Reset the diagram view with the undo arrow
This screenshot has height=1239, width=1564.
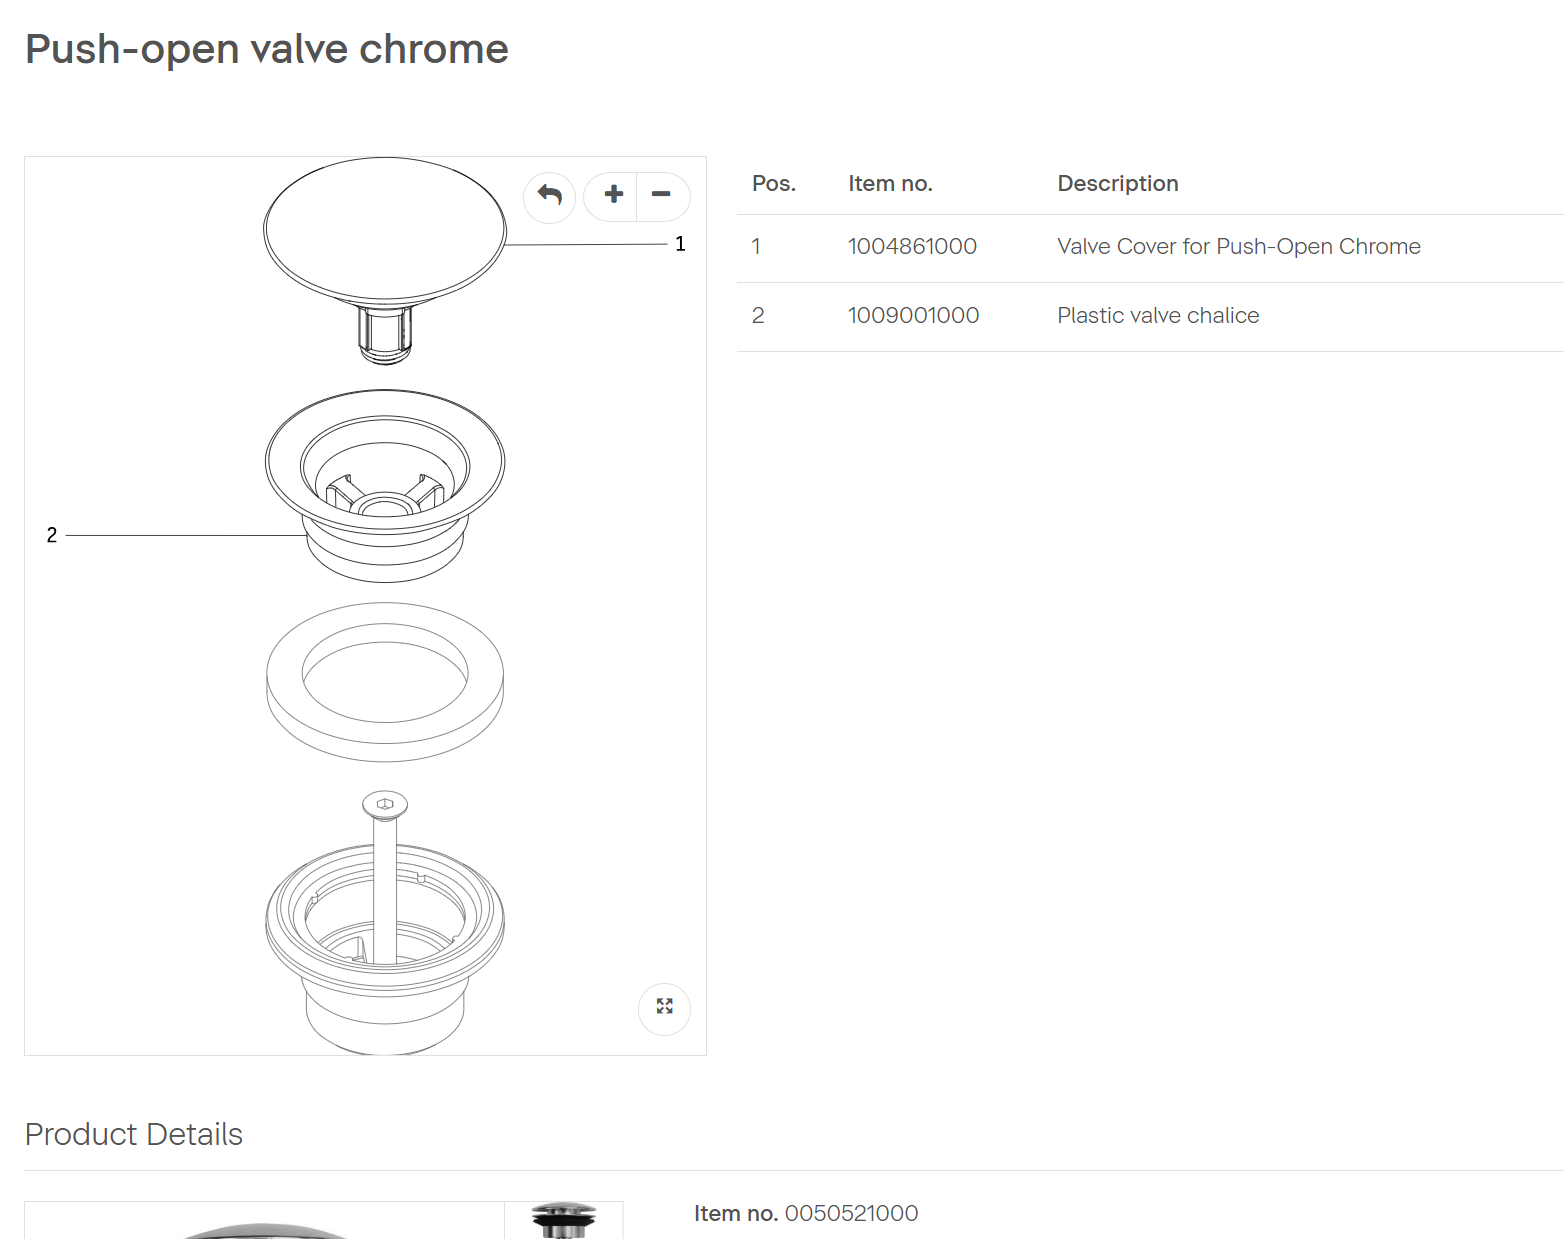pyautogui.click(x=549, y=196)
